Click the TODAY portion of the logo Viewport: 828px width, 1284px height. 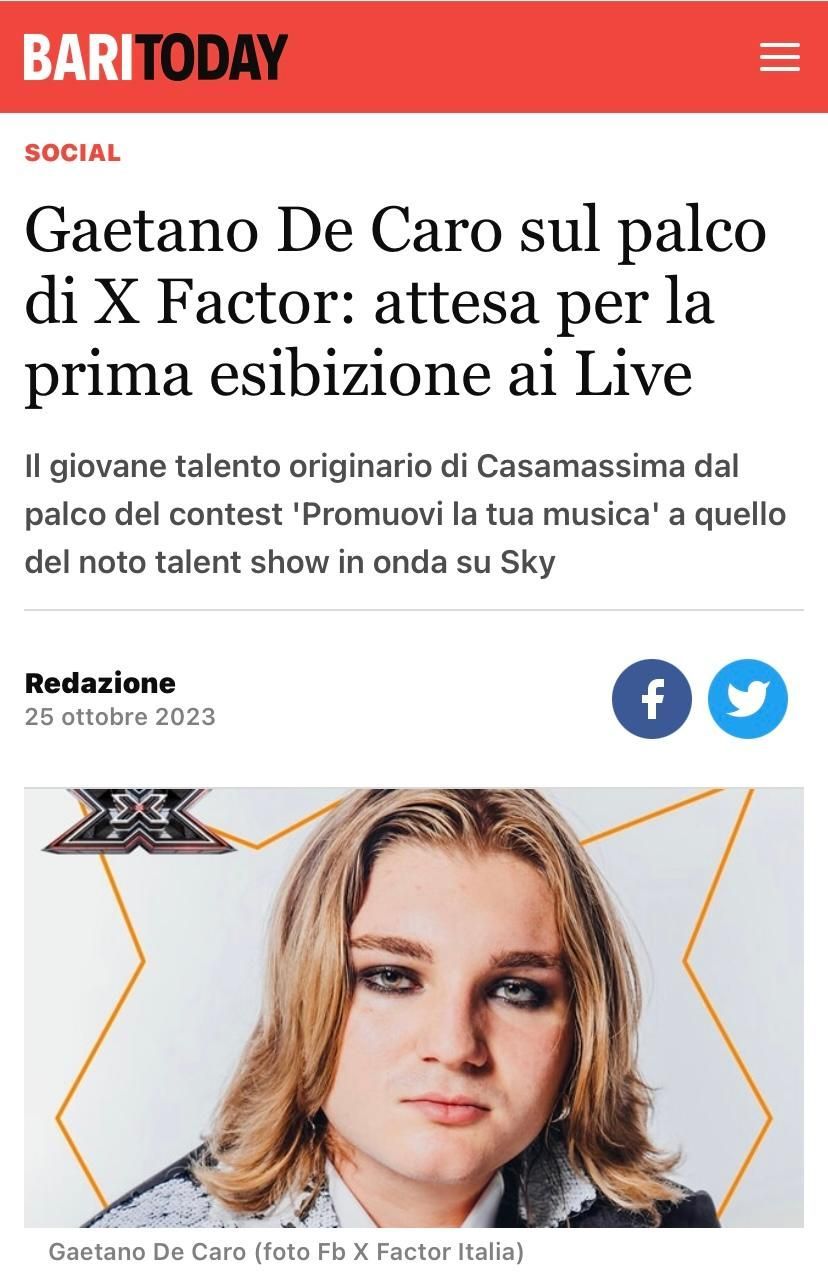click(211, 58)
